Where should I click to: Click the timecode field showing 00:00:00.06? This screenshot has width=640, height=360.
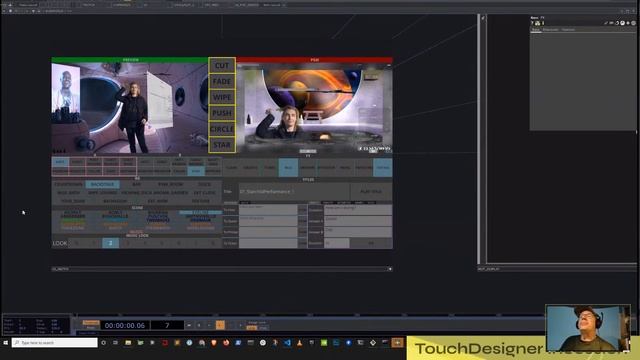coord(125,325)
